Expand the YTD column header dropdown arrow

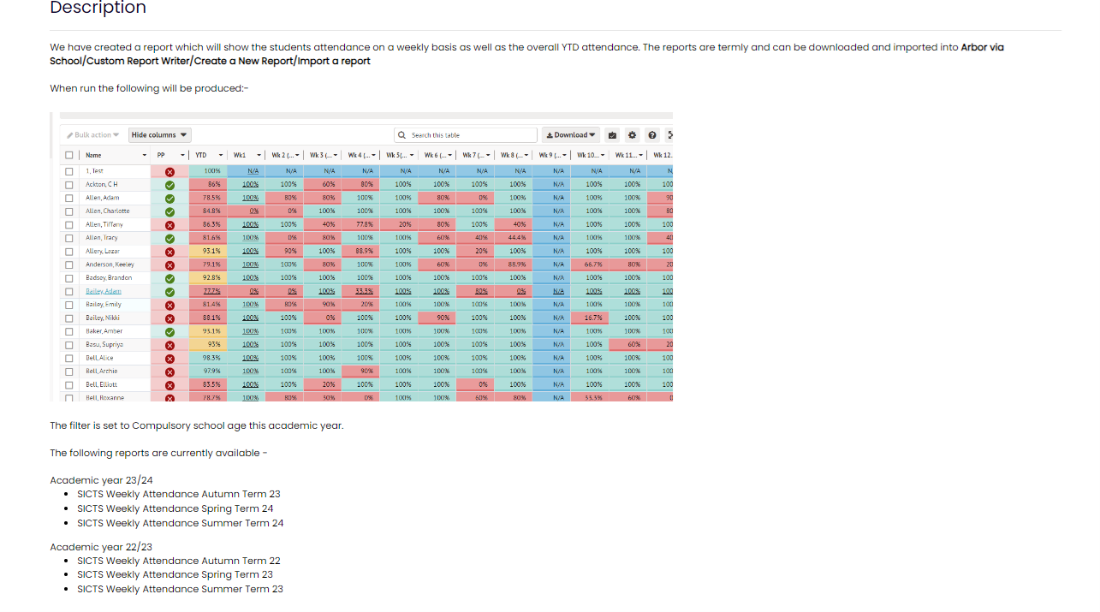pyautogui.click(x=221, y=155)
